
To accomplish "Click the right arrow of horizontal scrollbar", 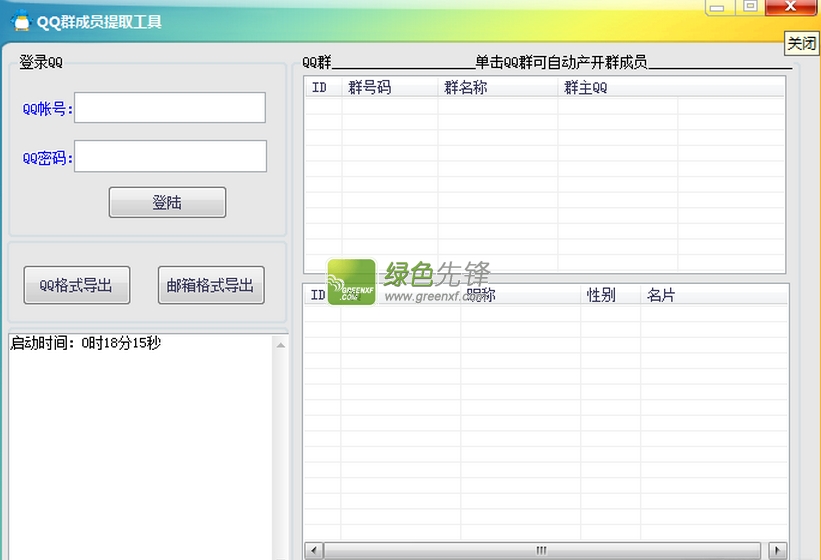I will pos(777,551).
